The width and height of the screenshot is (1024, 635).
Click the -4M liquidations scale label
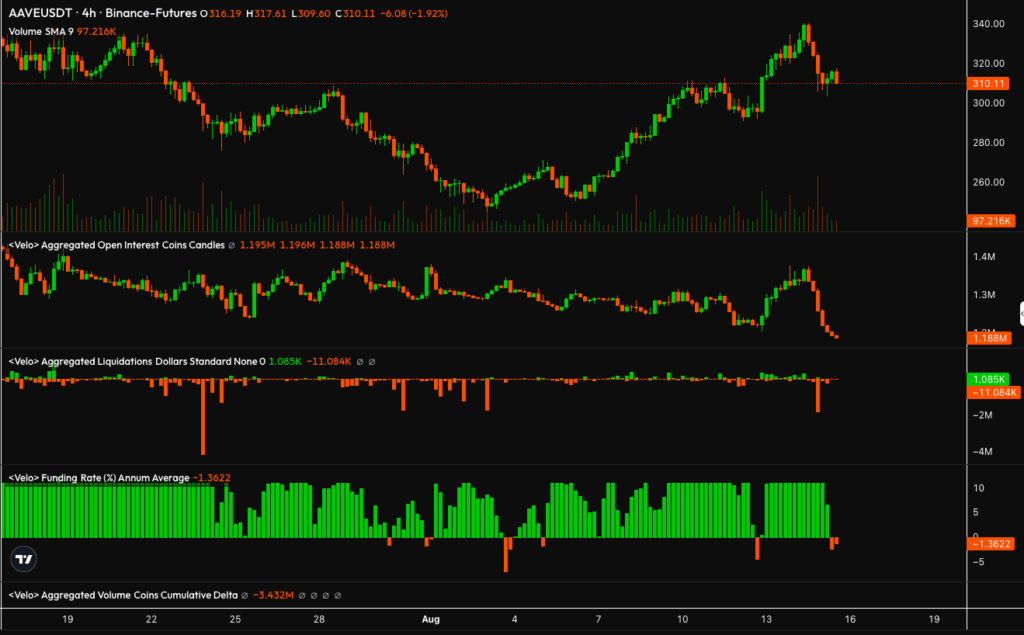click(x=983, y=452)
